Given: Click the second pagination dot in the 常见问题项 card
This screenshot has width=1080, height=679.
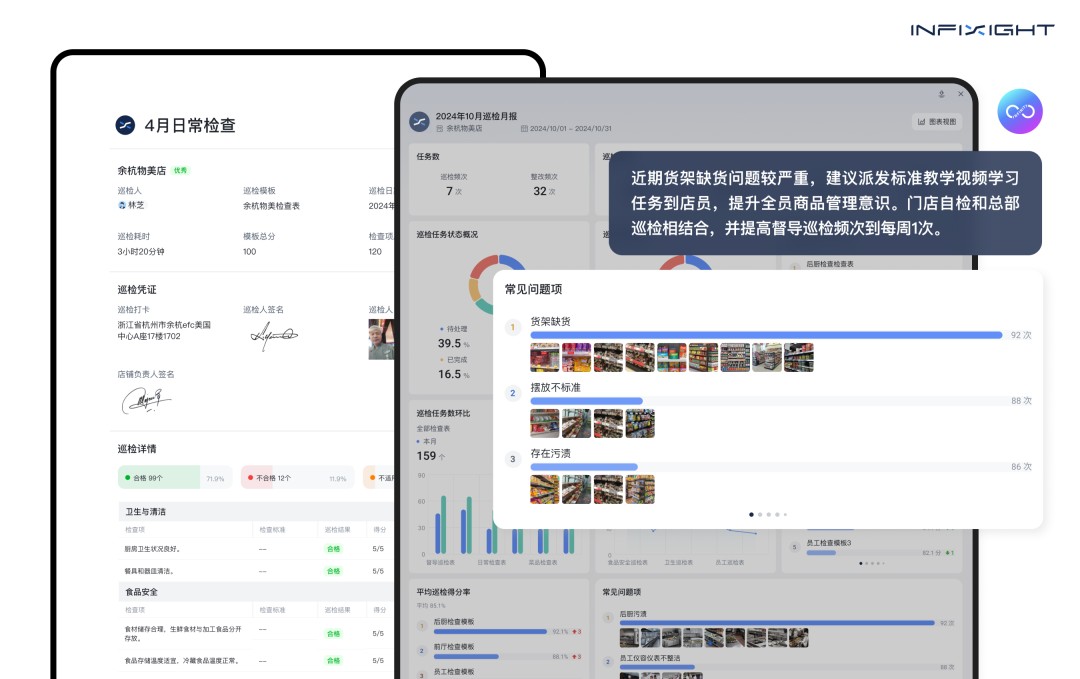Looking at the screenshot, I should click(x=760, y=514).
